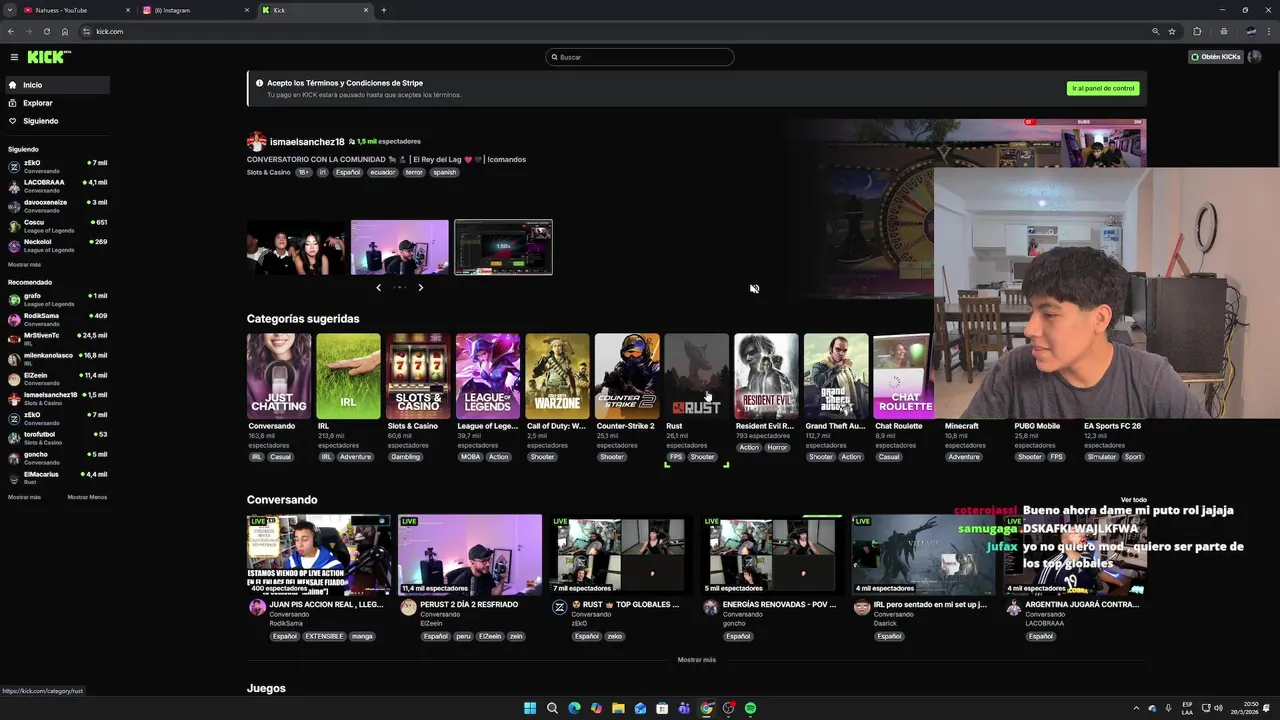
Task: Open Coscu channel in the sidebar
Action: tap(56, 226)
